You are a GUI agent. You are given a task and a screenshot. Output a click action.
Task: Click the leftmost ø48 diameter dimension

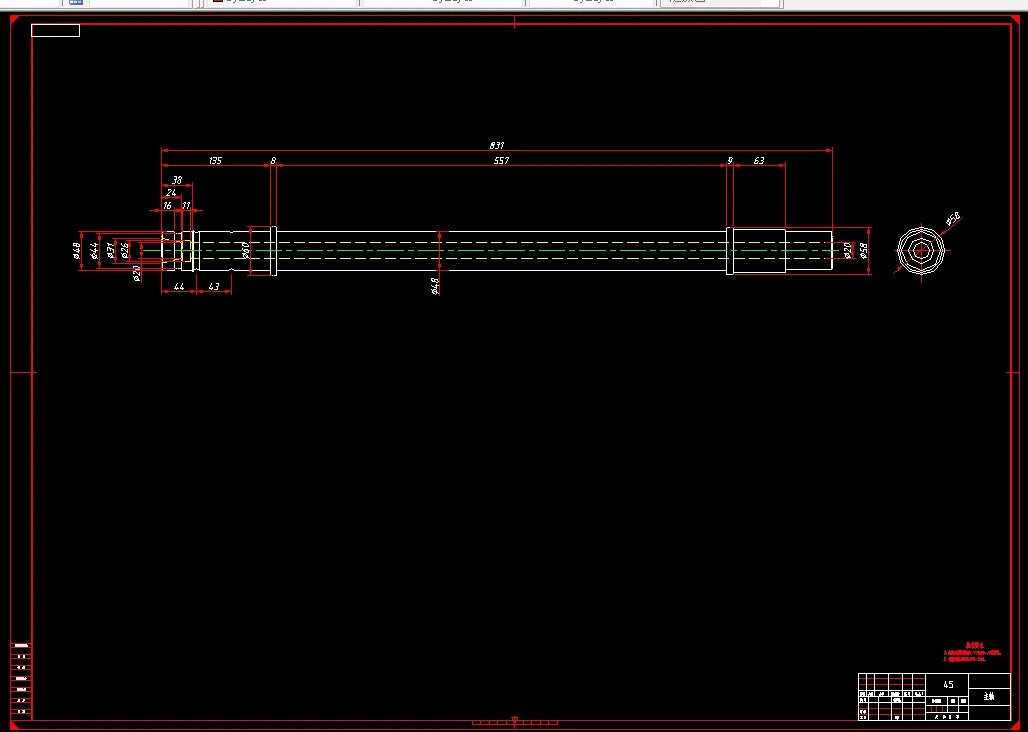point(76,250)
